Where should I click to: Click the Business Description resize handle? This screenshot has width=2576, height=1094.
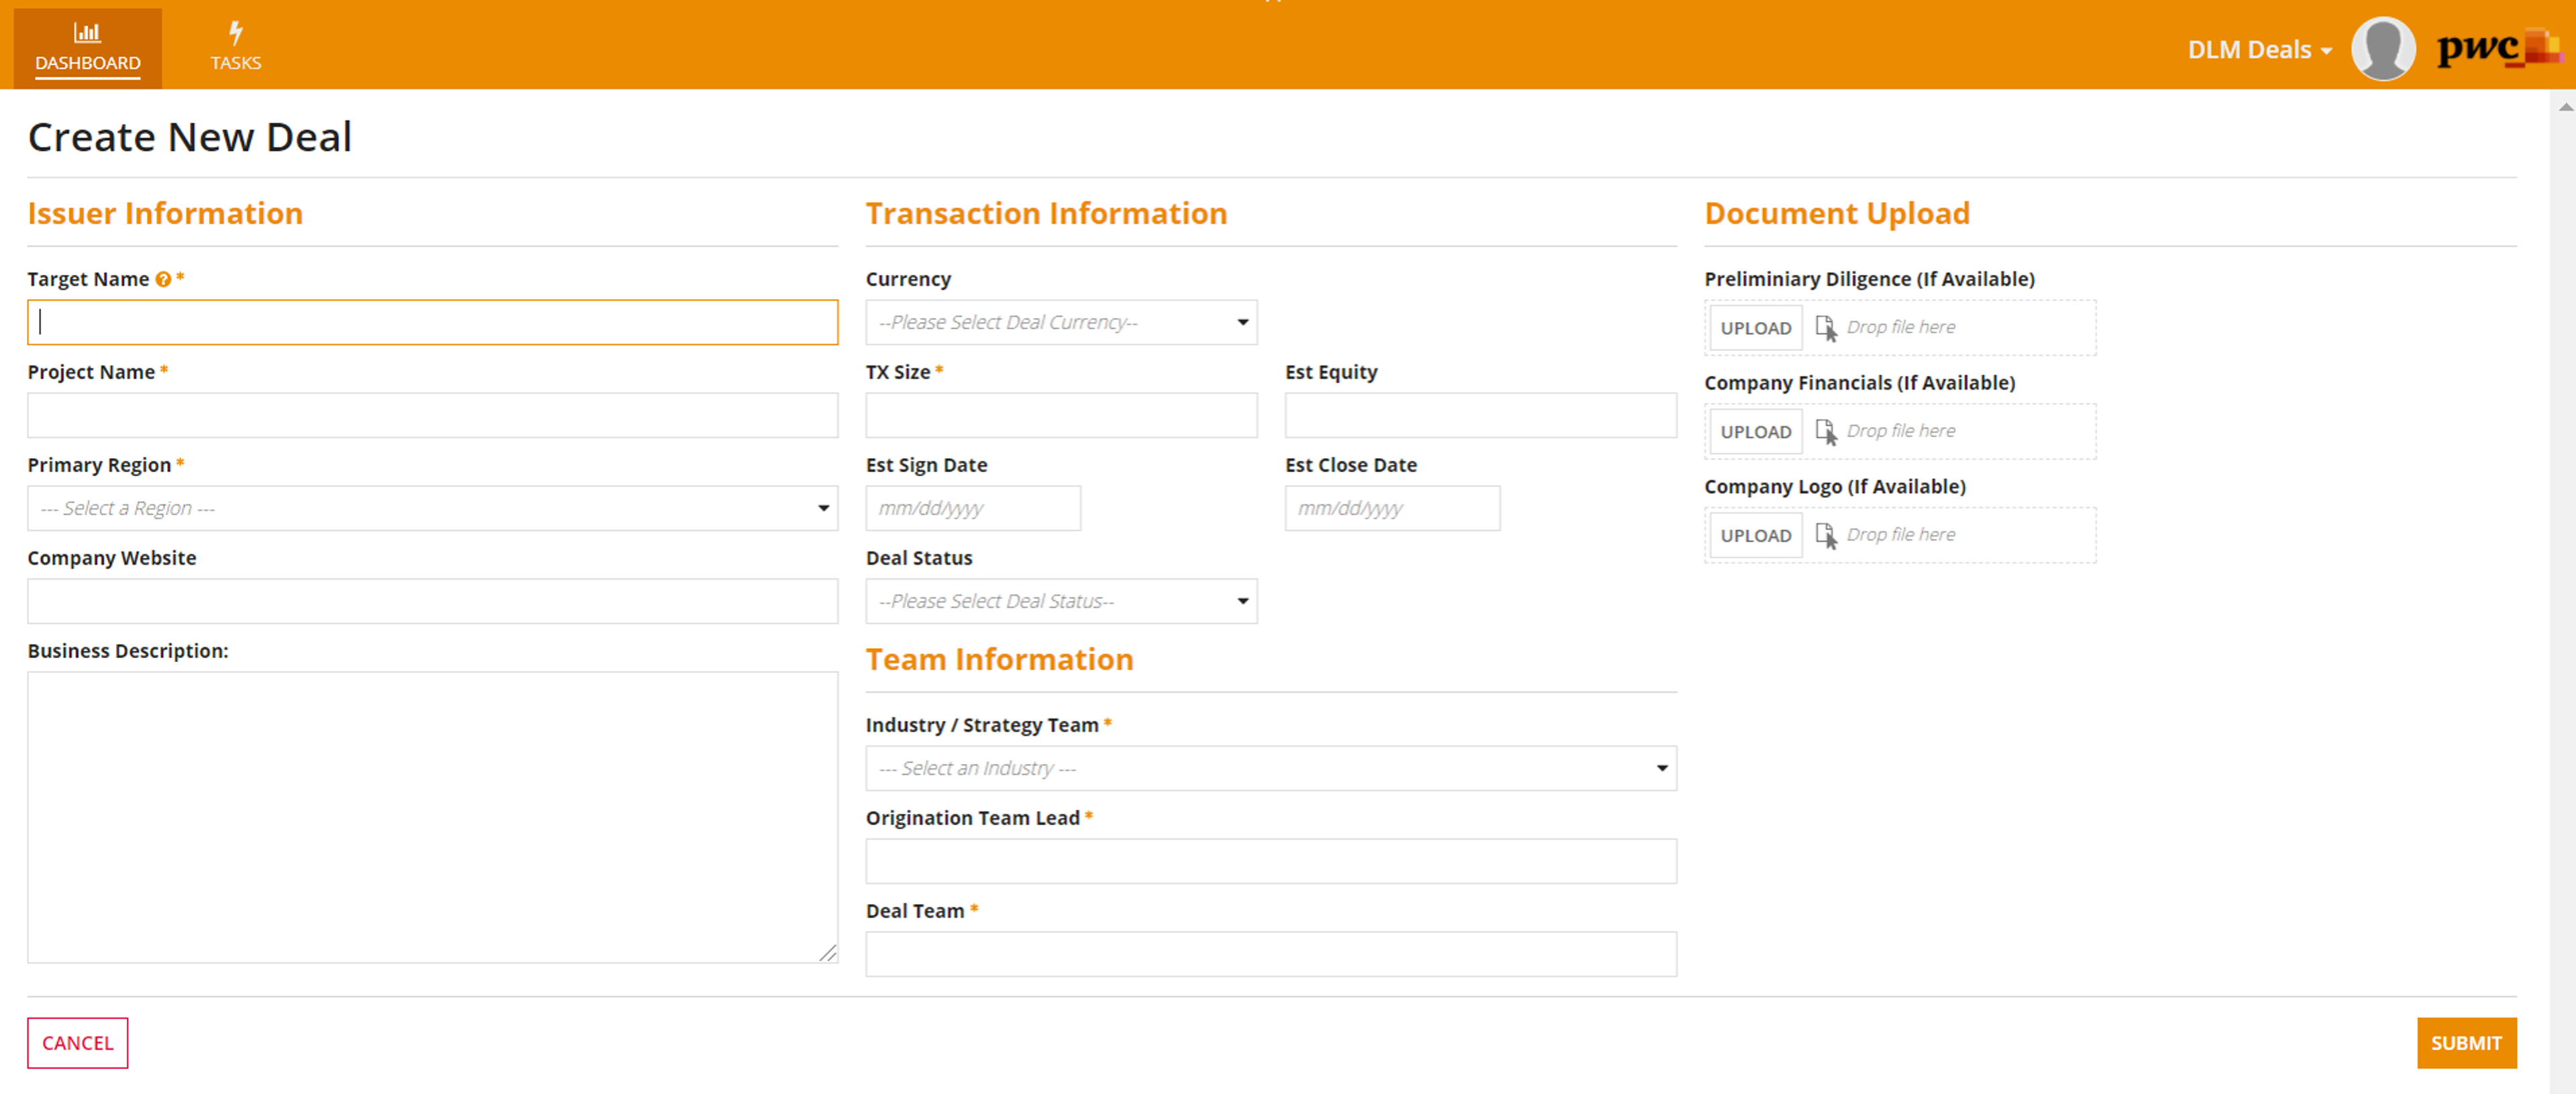[x=828, y=953]
